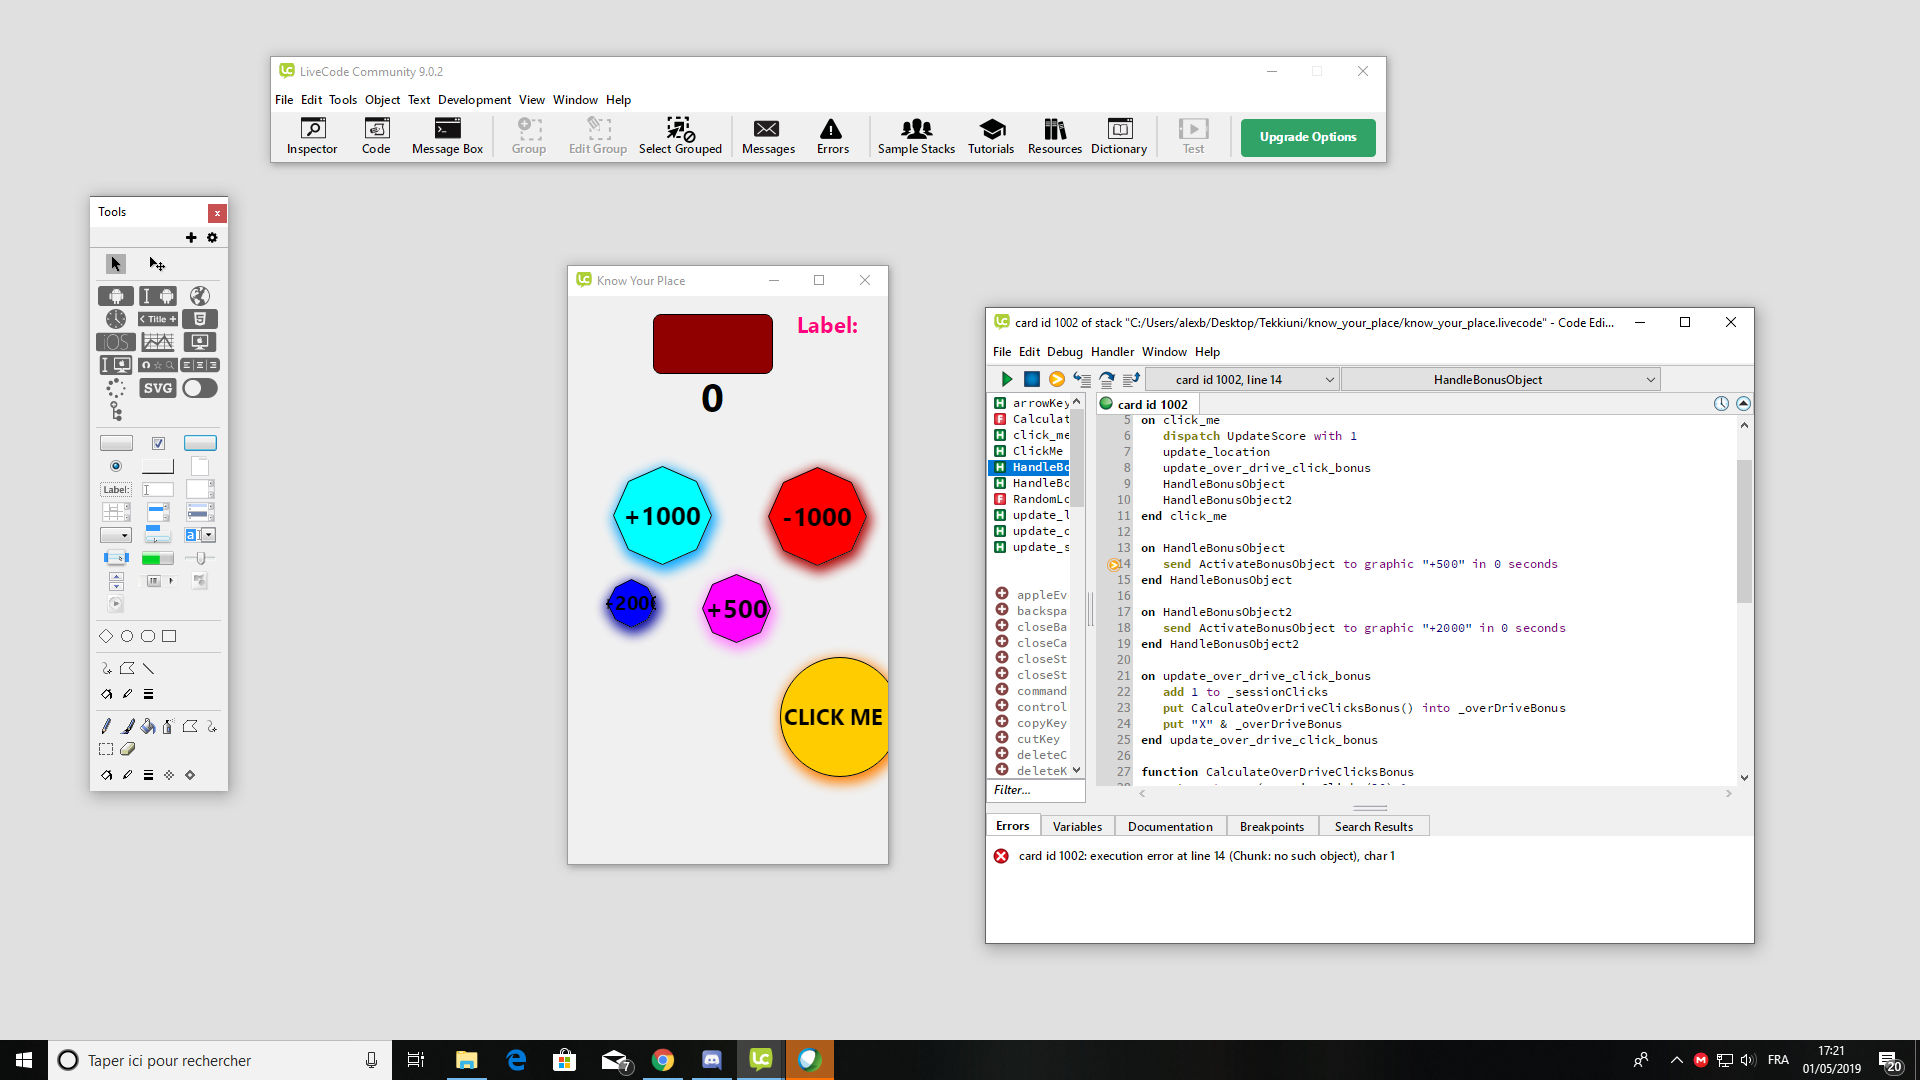
Task: Select the browser globe widget tool
Action: click(x=200, y=296)
